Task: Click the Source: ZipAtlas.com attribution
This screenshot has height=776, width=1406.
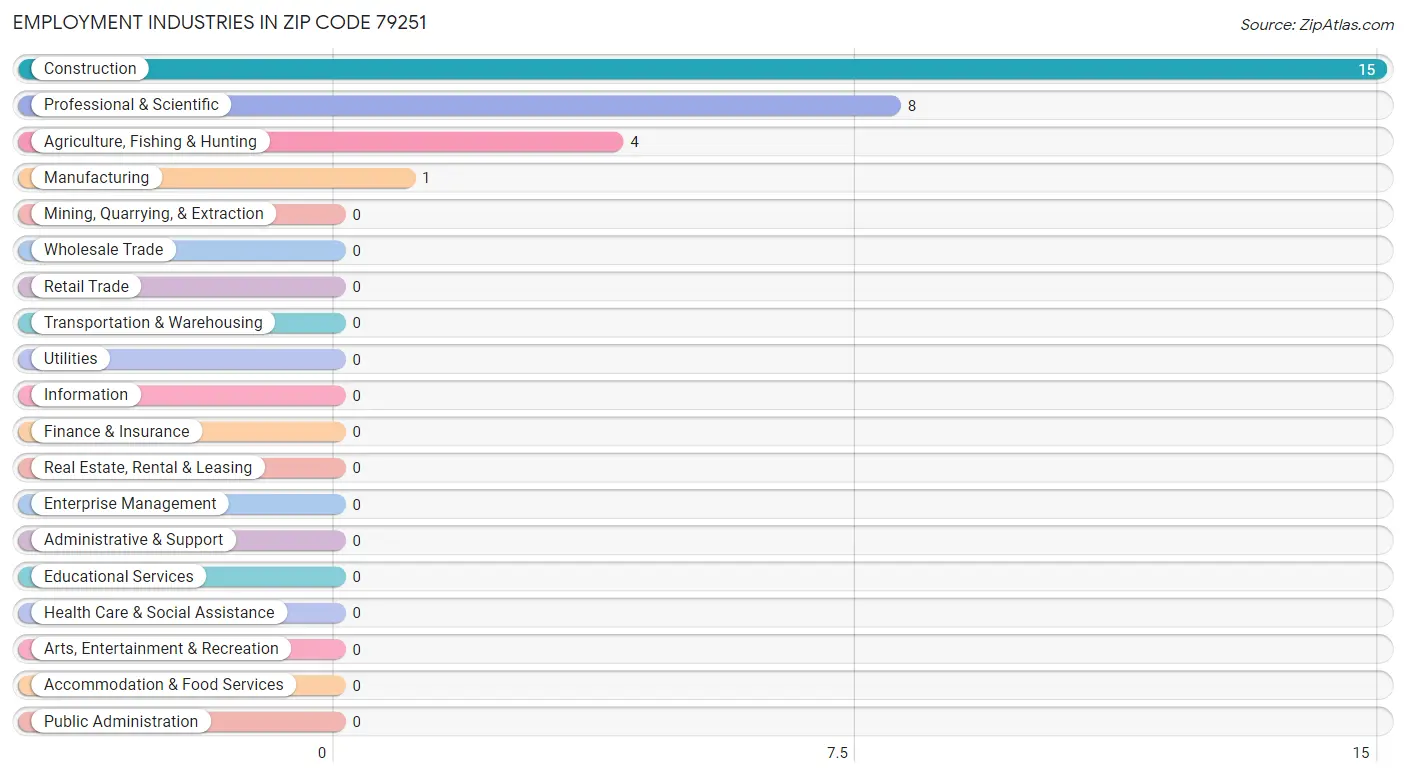Action: pyautogui.click(x=1317, y=25)
